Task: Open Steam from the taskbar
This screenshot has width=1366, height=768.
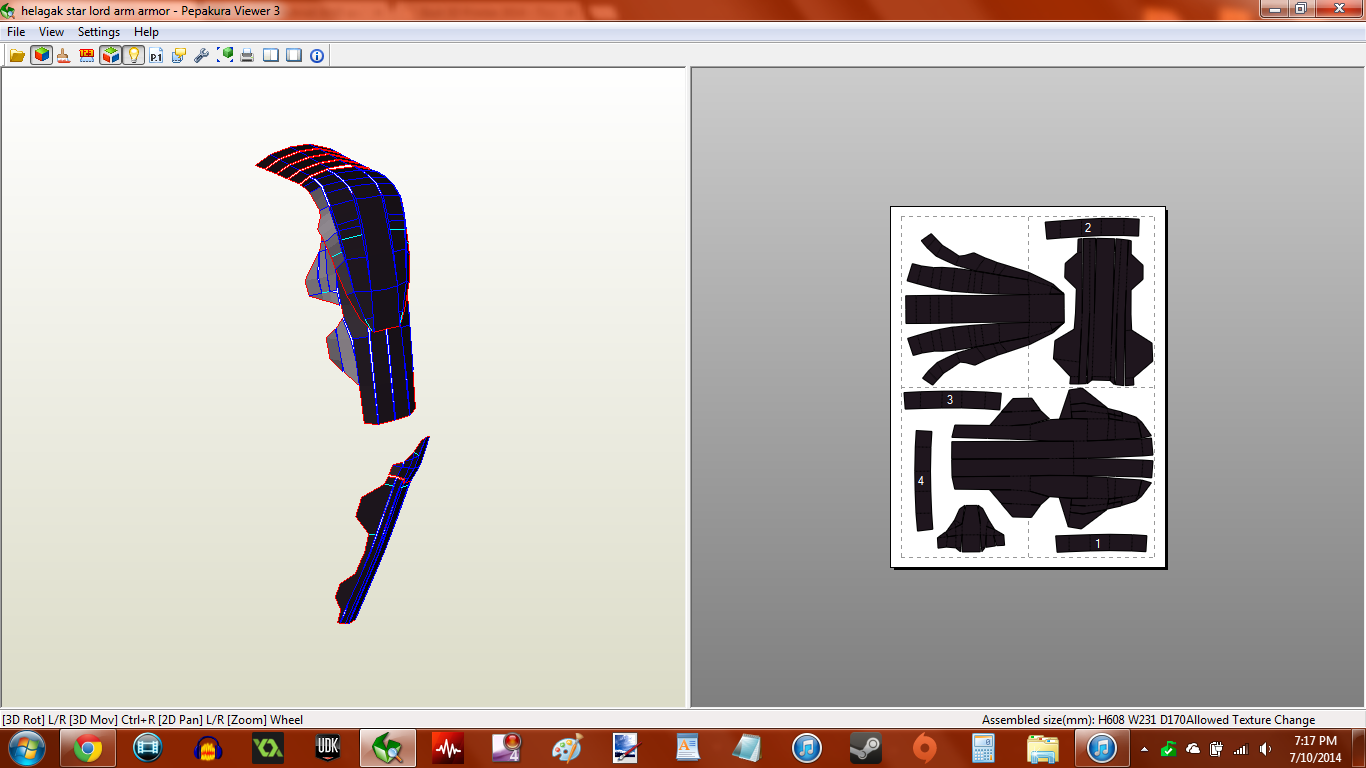Action: [x=865, y=748]
